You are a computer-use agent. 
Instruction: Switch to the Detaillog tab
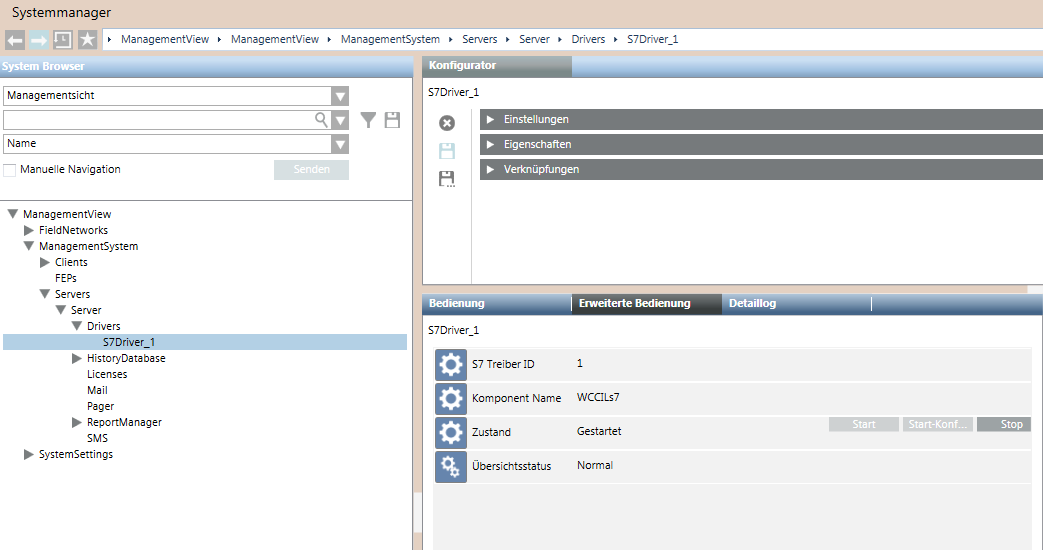tap(752, 304)
